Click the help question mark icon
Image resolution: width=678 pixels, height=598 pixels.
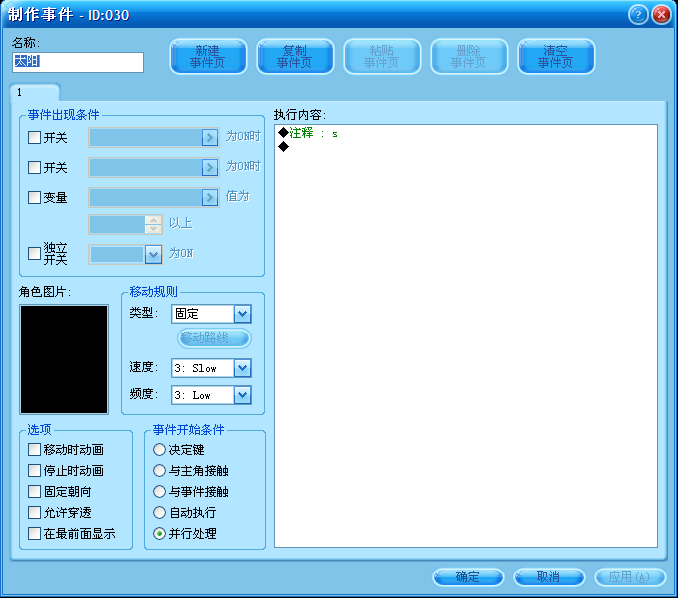coord(638,15)
